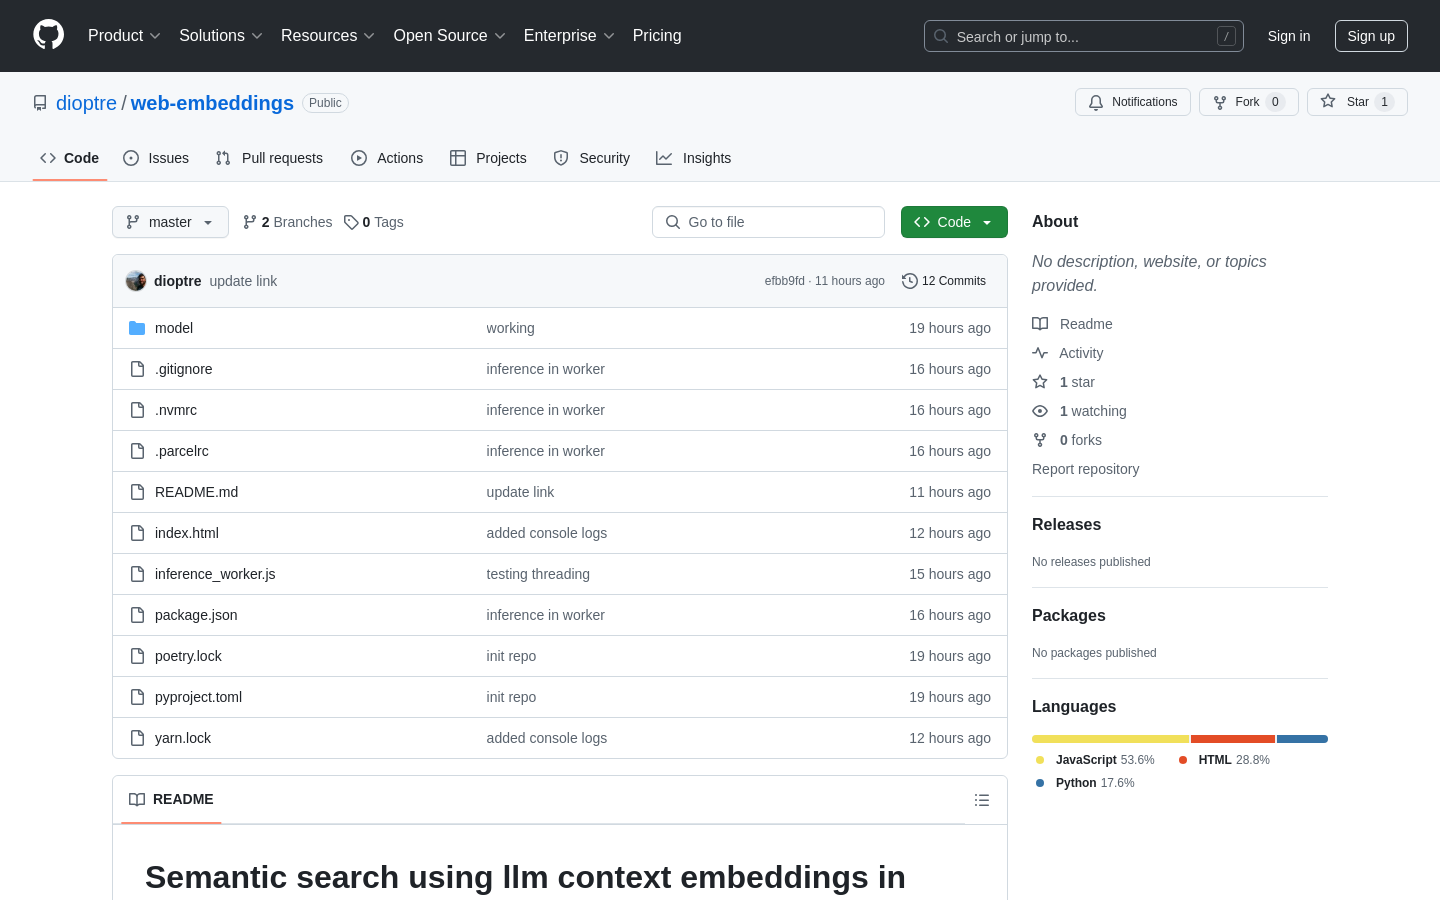Click the package.json file icon
1440x900 pixels.
[137, 615]
